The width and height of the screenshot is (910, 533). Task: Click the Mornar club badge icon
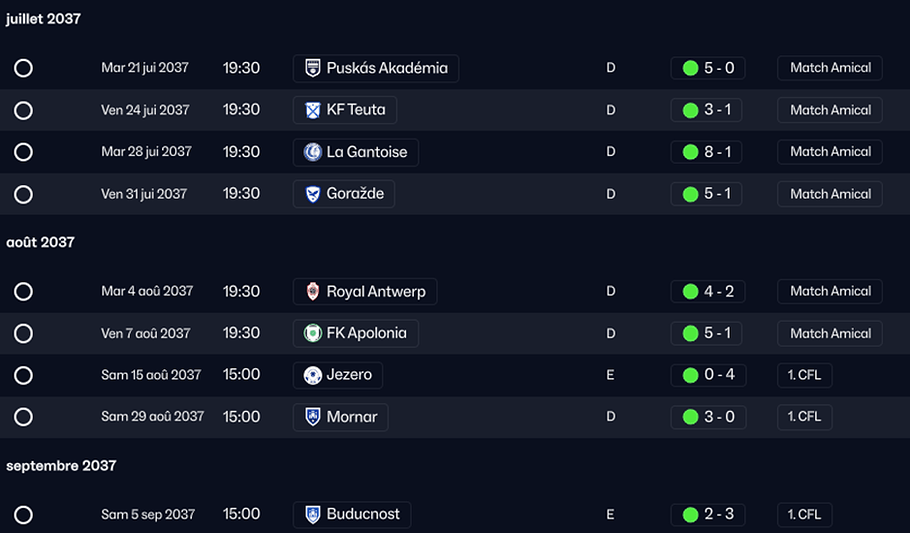click(x=312, y=417)
